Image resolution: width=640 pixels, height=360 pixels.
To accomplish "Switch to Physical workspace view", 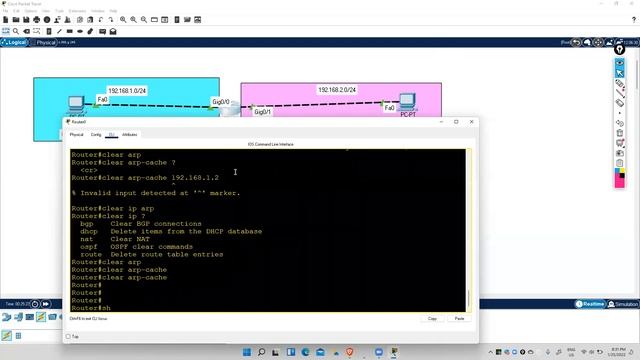I will [43, 42].
